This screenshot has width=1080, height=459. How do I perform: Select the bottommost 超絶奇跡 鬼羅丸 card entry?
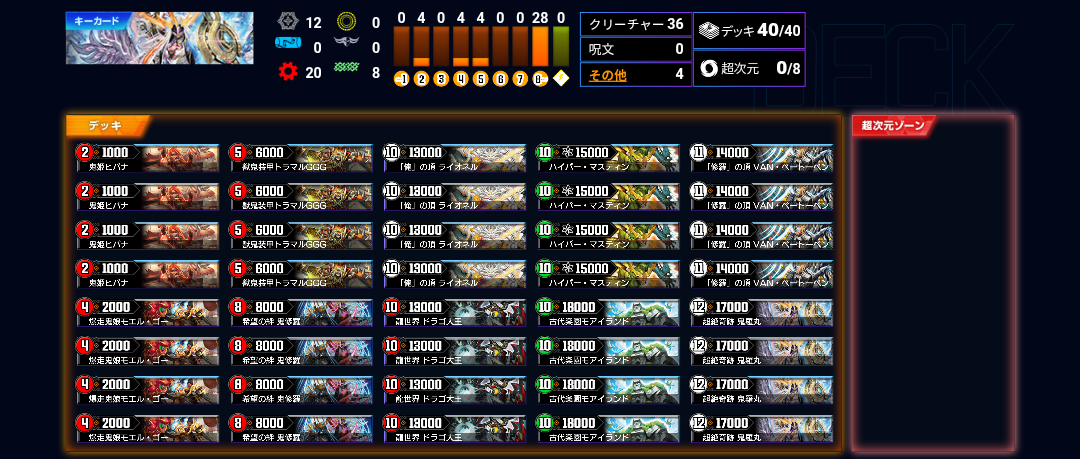click(x=762, y=428)
